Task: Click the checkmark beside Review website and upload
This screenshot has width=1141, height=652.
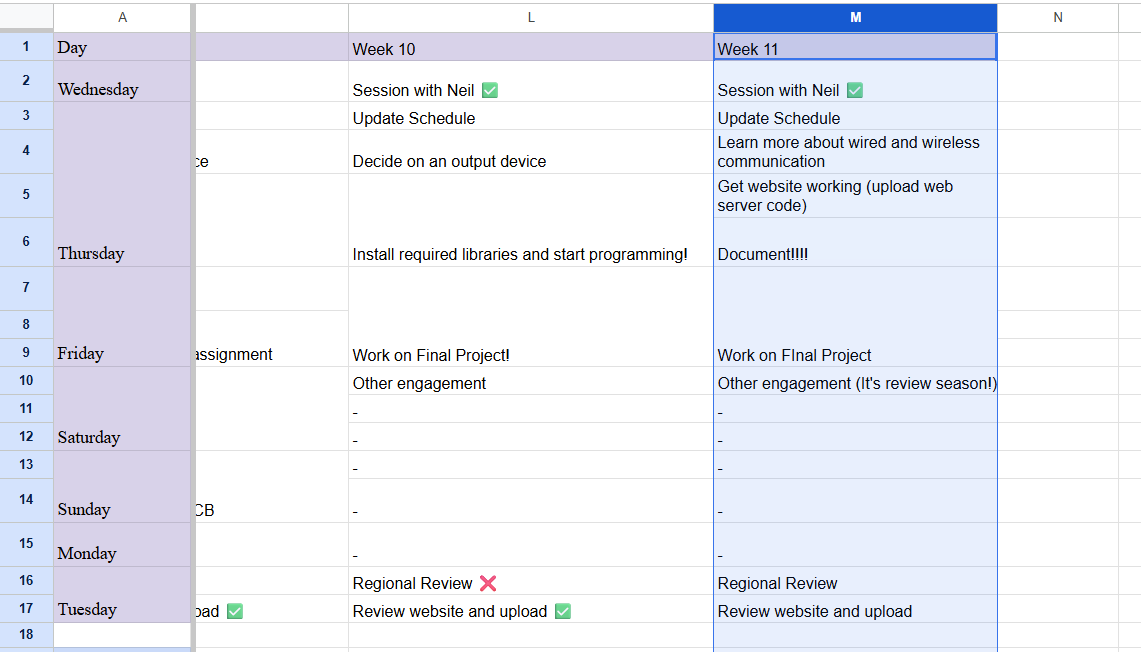Action: coord(562,611)
